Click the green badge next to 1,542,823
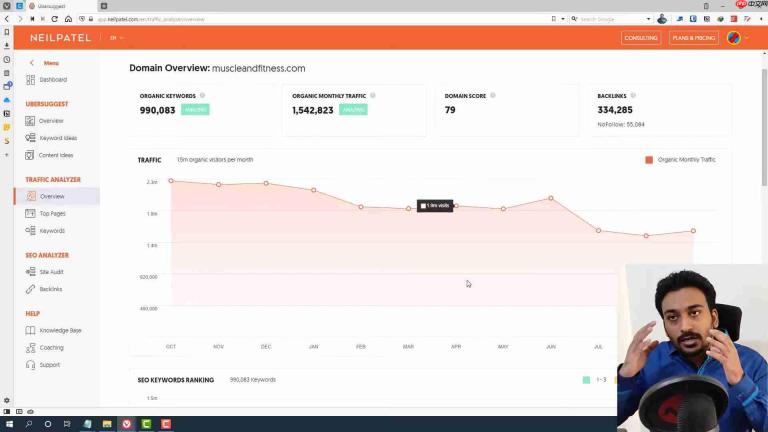The image size is (768, 432). pyautogui.click(x=353, y=110)
